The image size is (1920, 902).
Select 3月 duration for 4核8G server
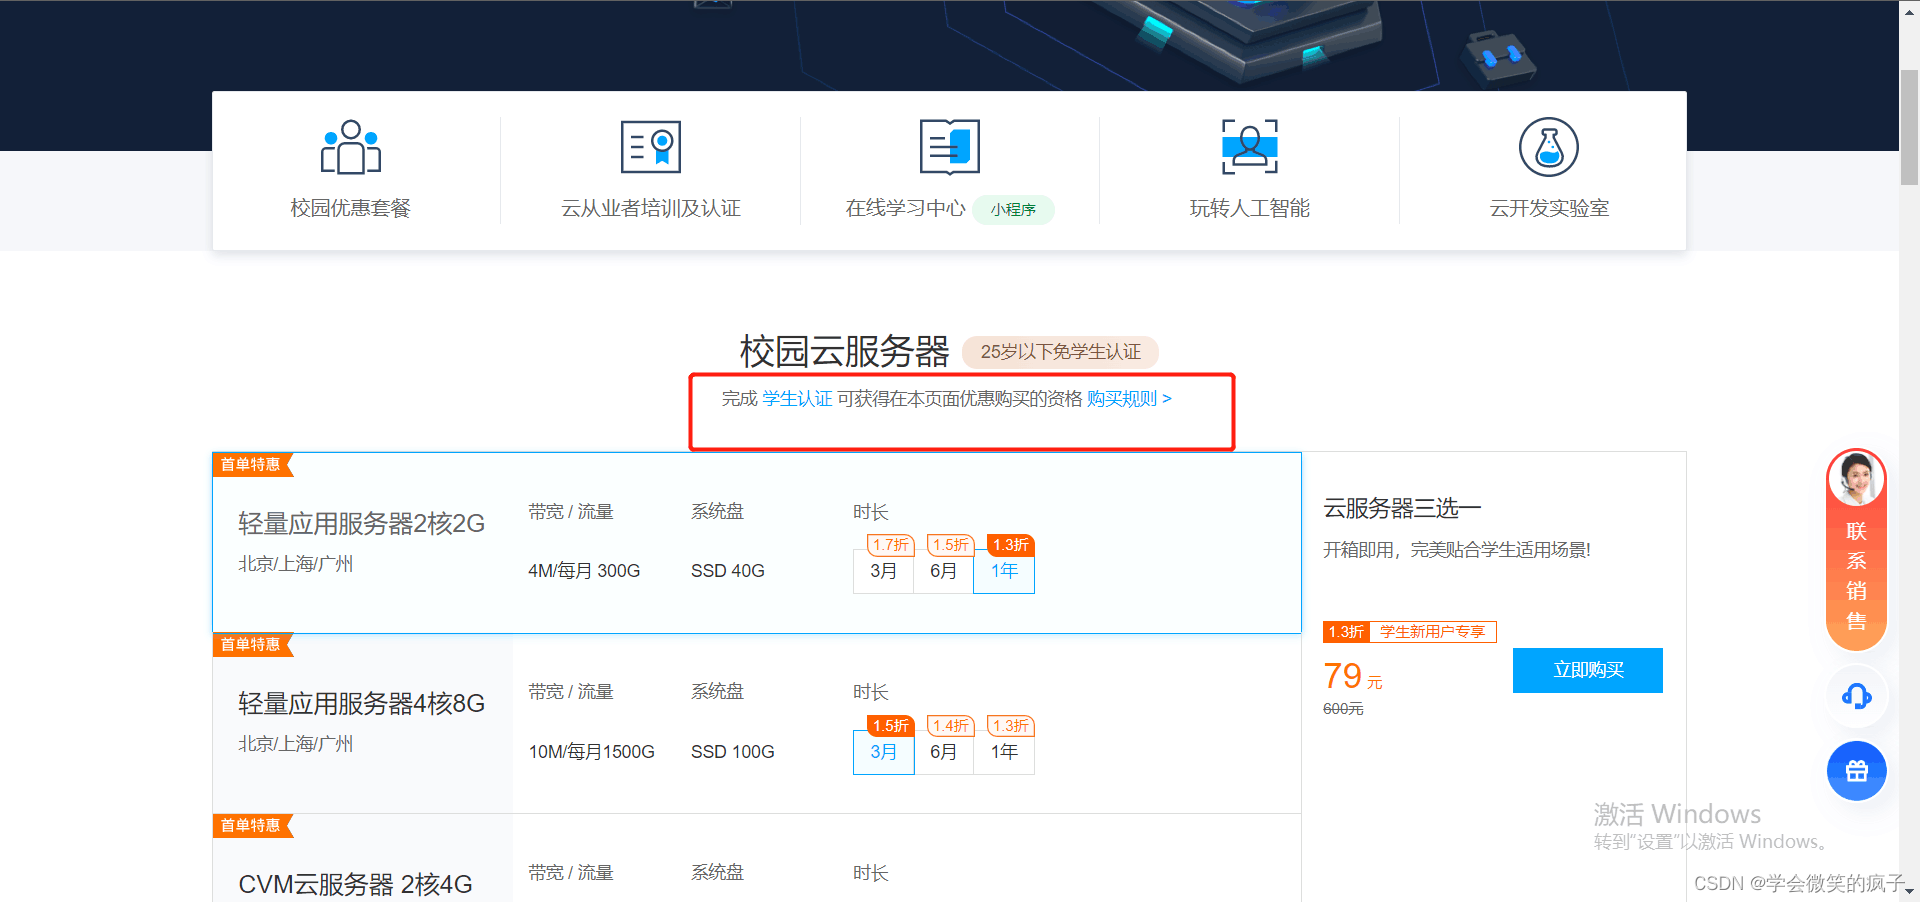click(x=883, y=752)
